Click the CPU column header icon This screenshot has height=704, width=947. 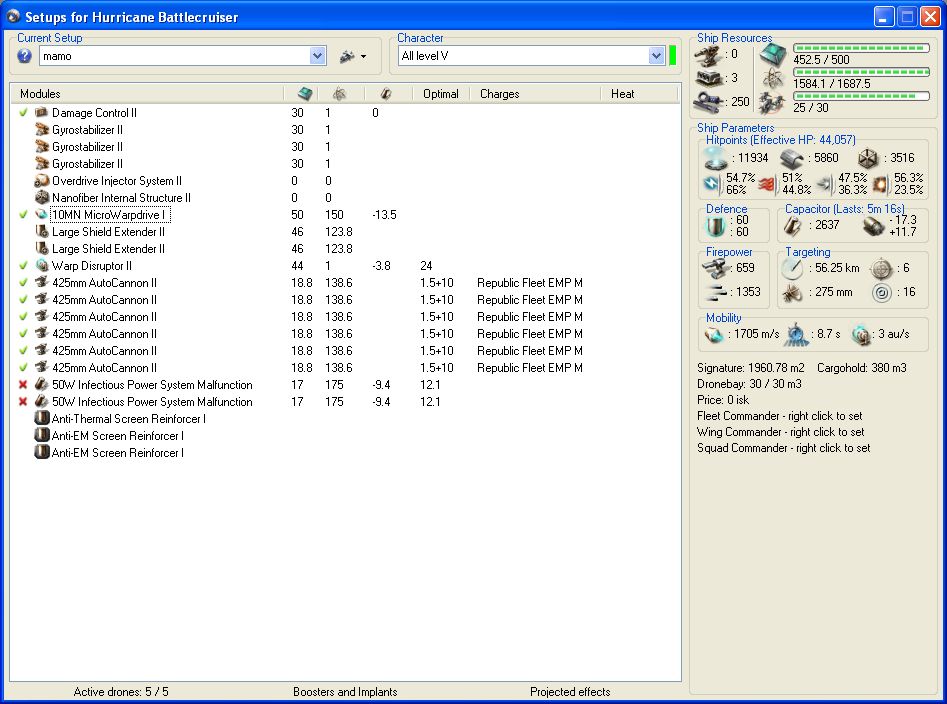(x=305, y=94)
